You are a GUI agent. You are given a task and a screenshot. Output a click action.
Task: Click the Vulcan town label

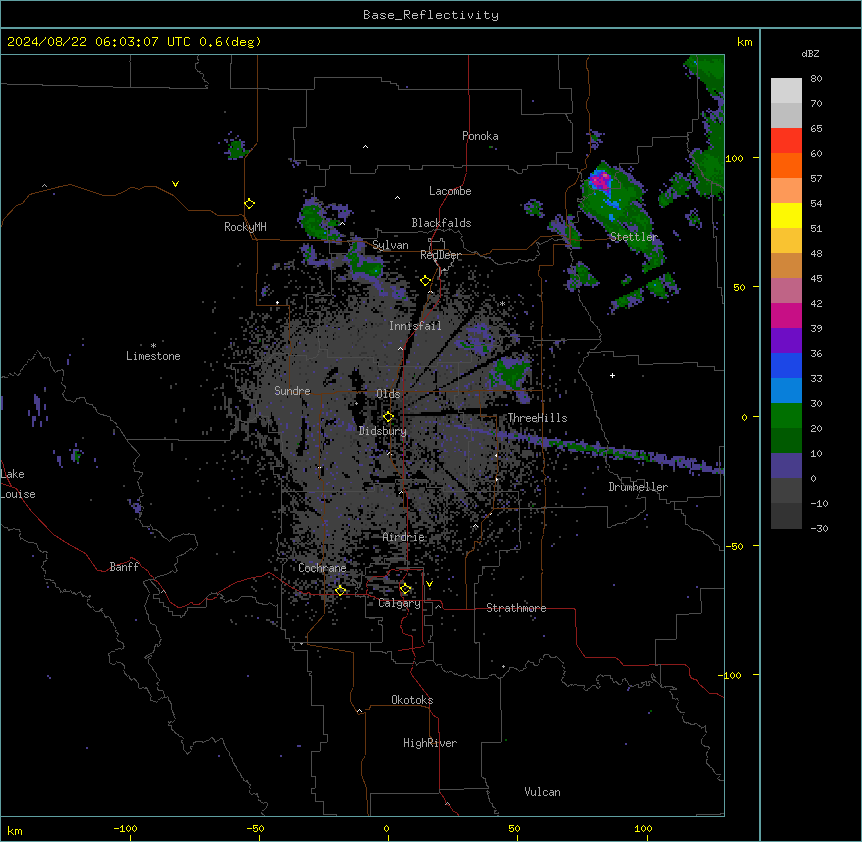542,792
